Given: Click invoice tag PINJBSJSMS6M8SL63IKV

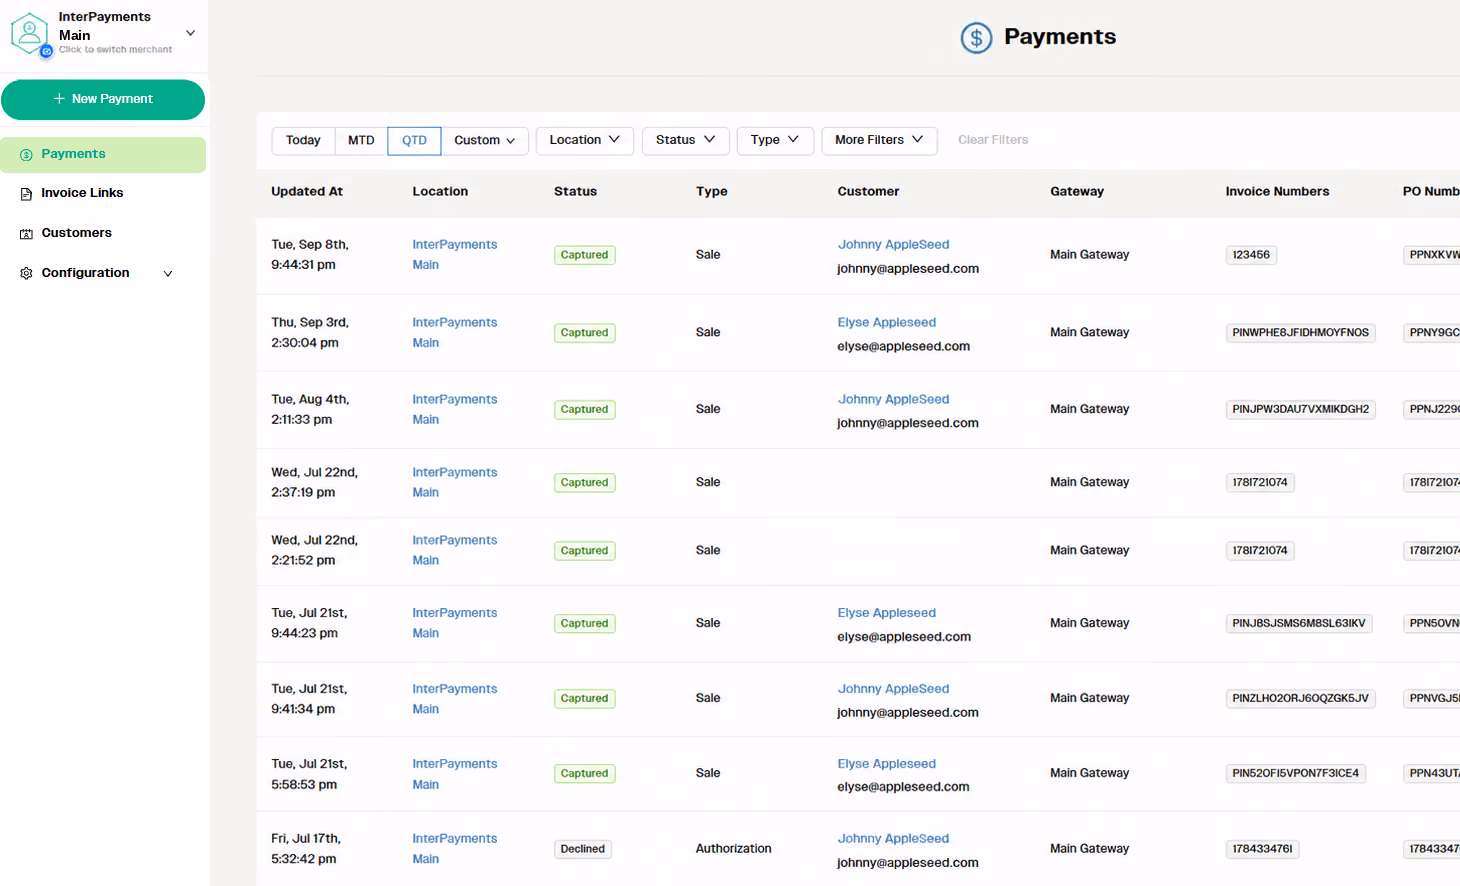Looking at the screenshot, I should pos(1298,624).
